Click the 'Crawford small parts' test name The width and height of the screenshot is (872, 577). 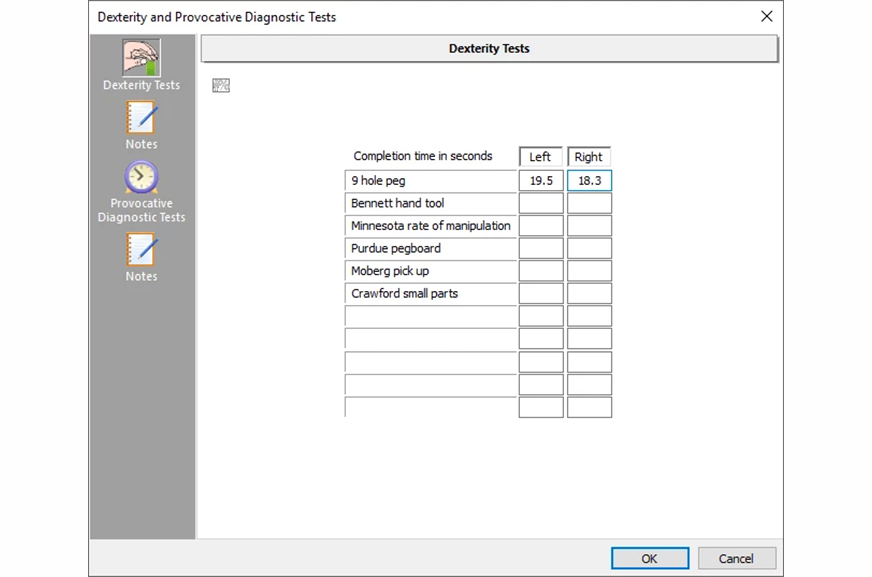(x=431, y=294)
